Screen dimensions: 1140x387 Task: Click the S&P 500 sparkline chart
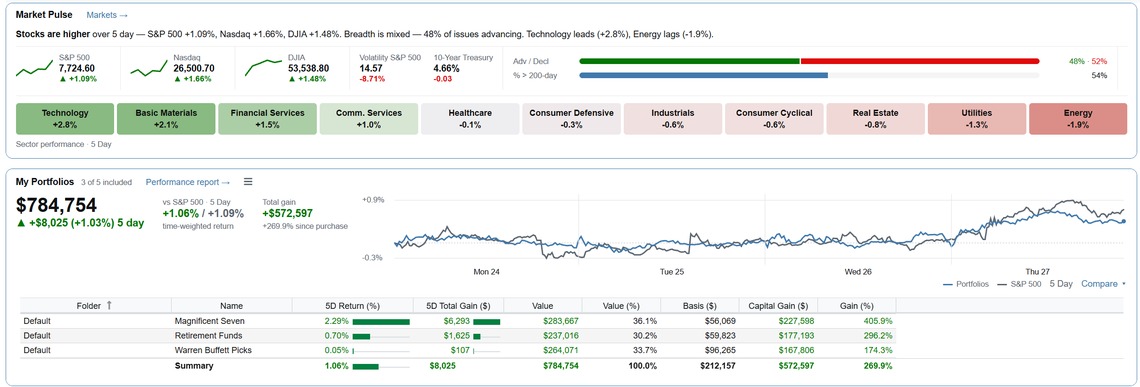click(x=33, y=68)
